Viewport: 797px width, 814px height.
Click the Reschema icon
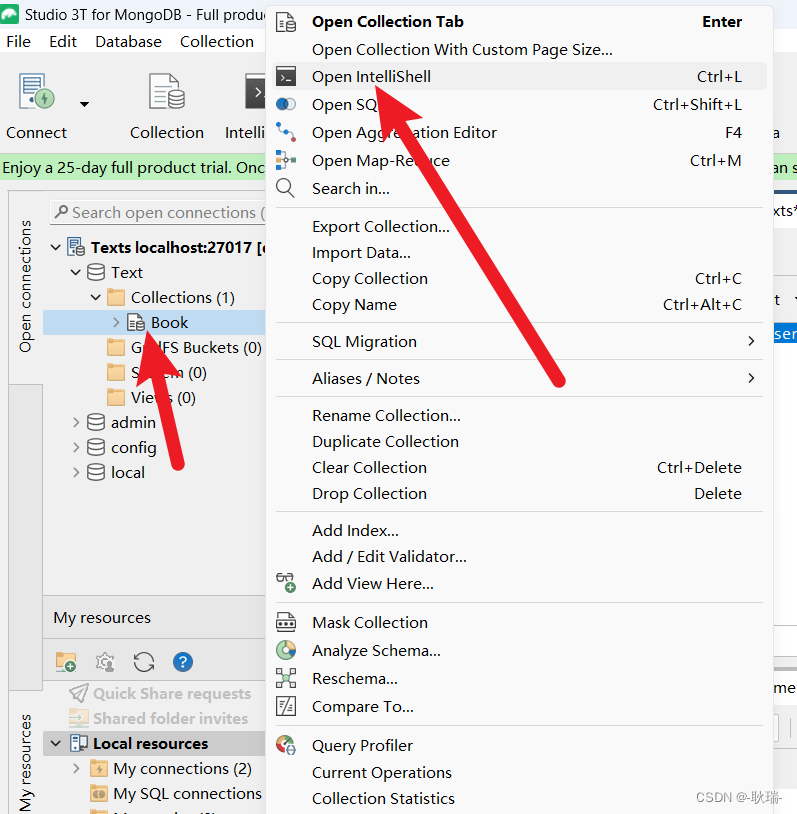pyautogui.click(x=286, y=678)
